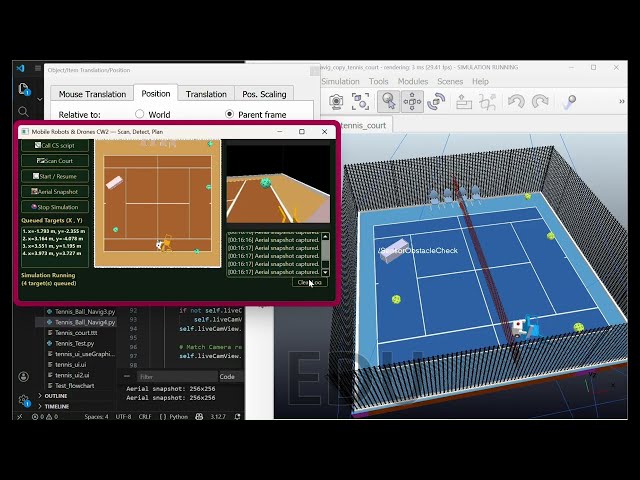Viewport: 640px width, 480px height.
Task: Expand the toolbar overflow chevrons
Action: (622, 101)
